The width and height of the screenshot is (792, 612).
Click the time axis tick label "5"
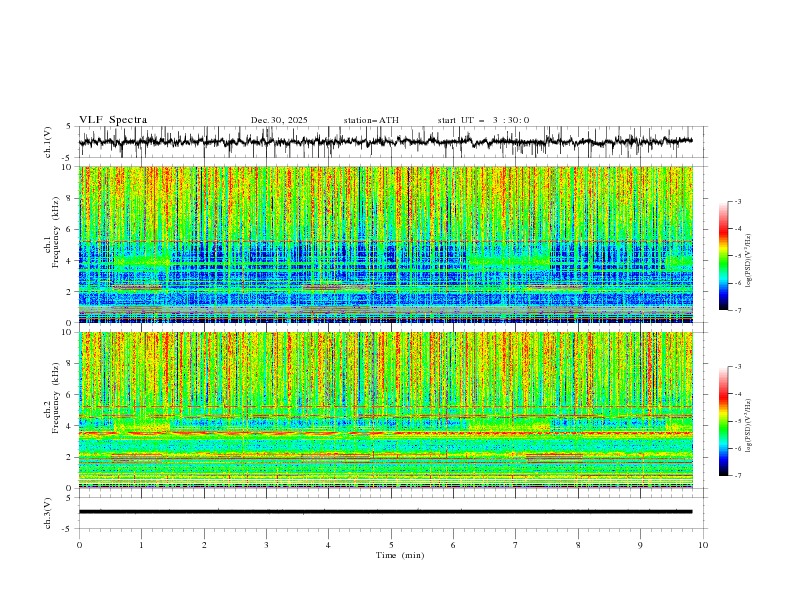[391, 545]
